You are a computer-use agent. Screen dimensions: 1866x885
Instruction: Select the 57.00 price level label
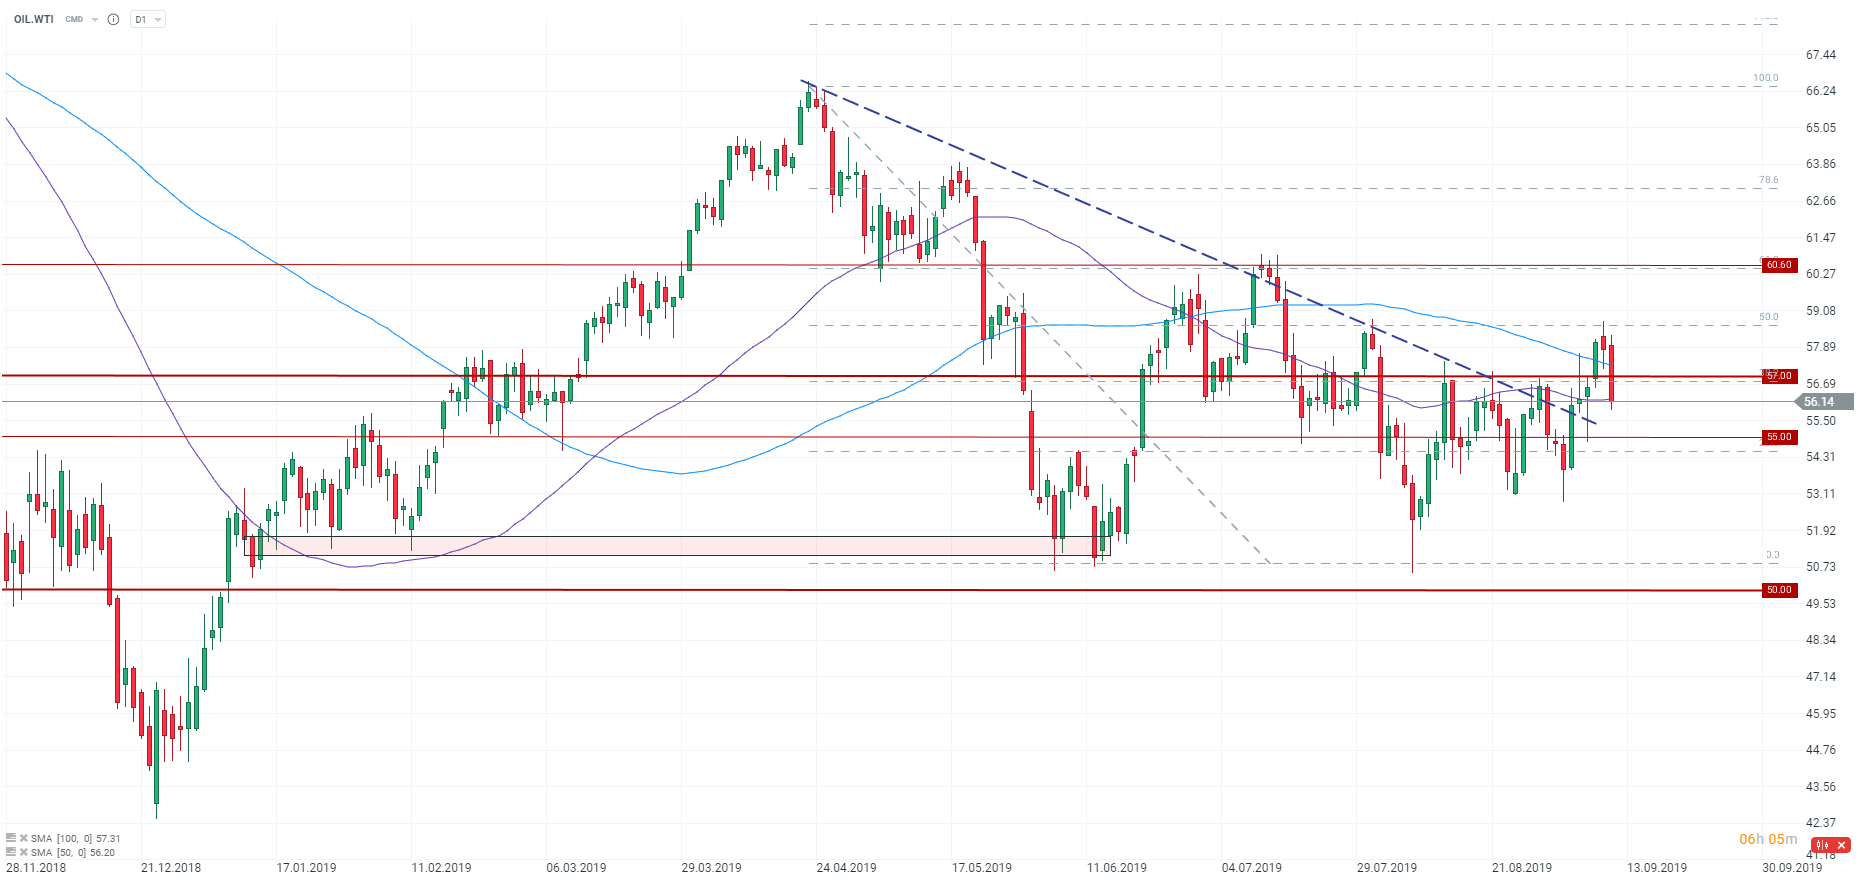1779,376
